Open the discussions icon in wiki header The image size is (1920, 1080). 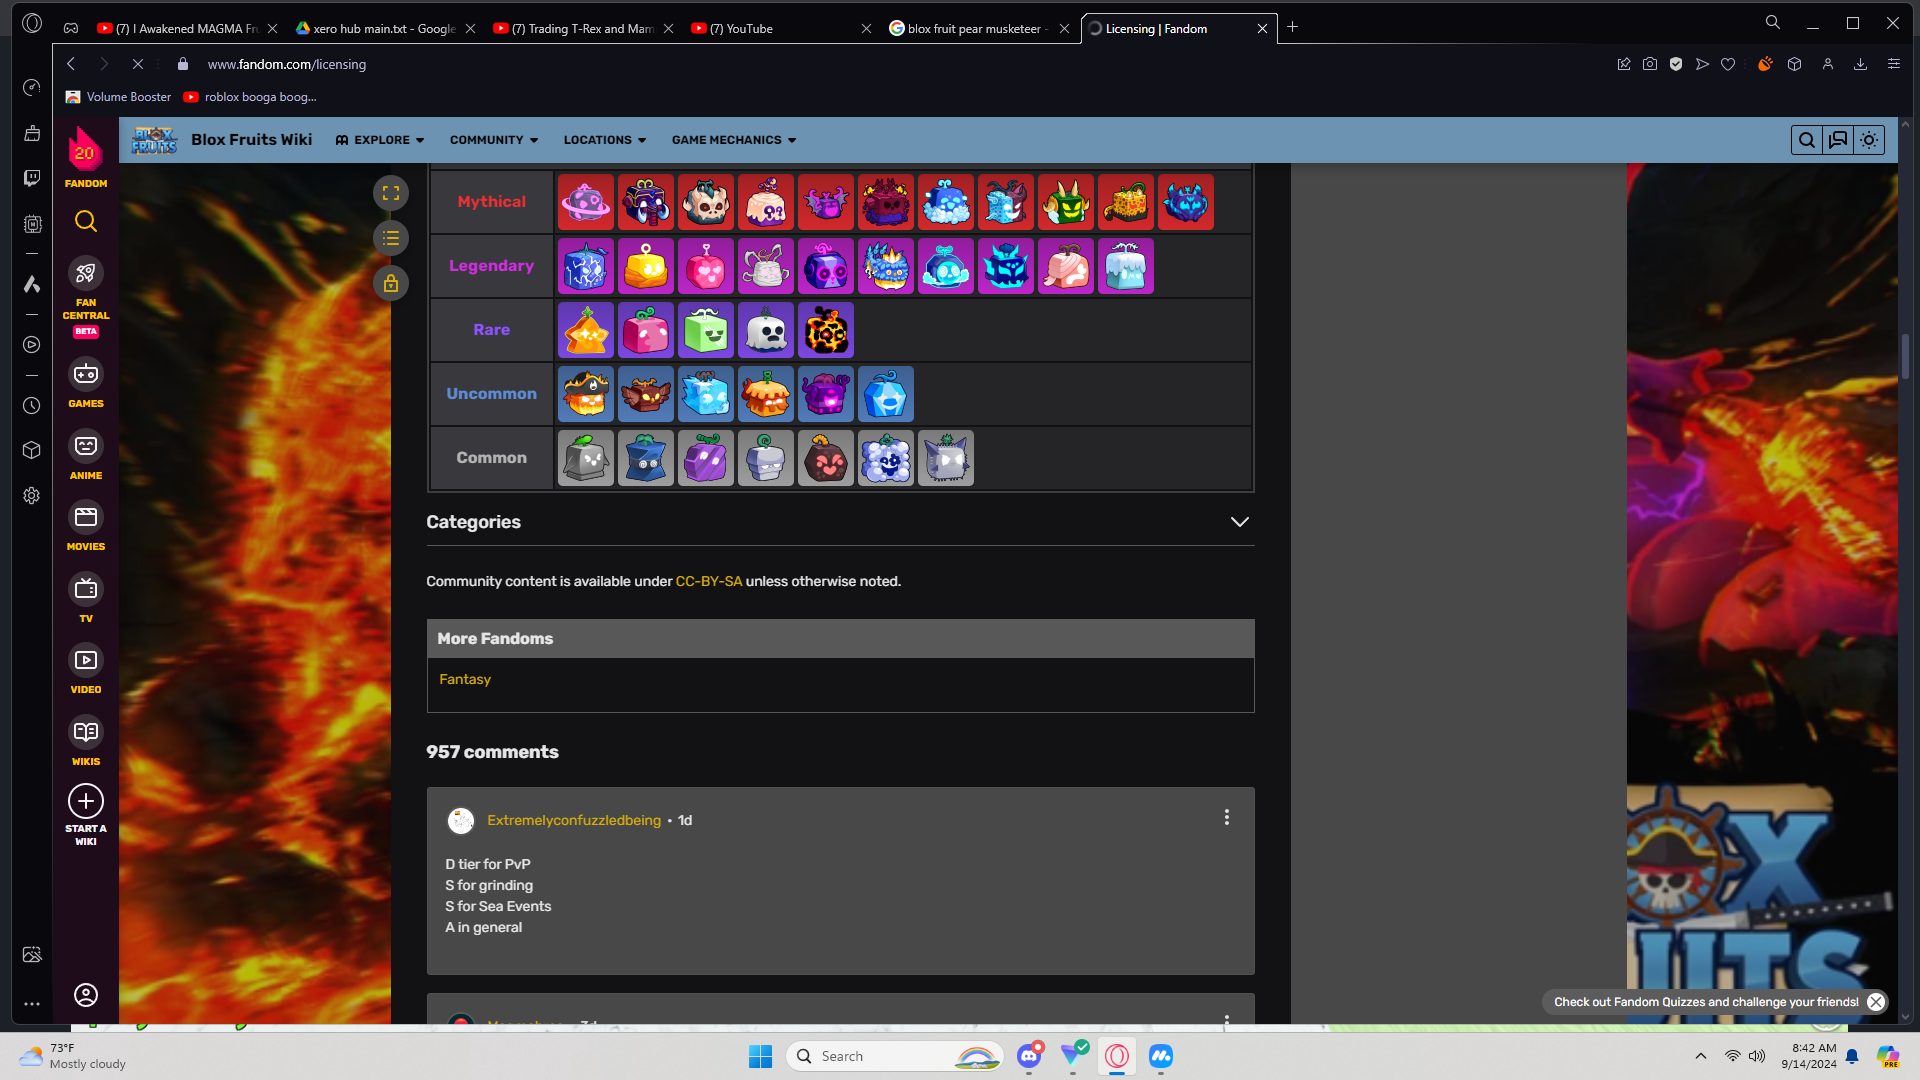point(1838,140)
